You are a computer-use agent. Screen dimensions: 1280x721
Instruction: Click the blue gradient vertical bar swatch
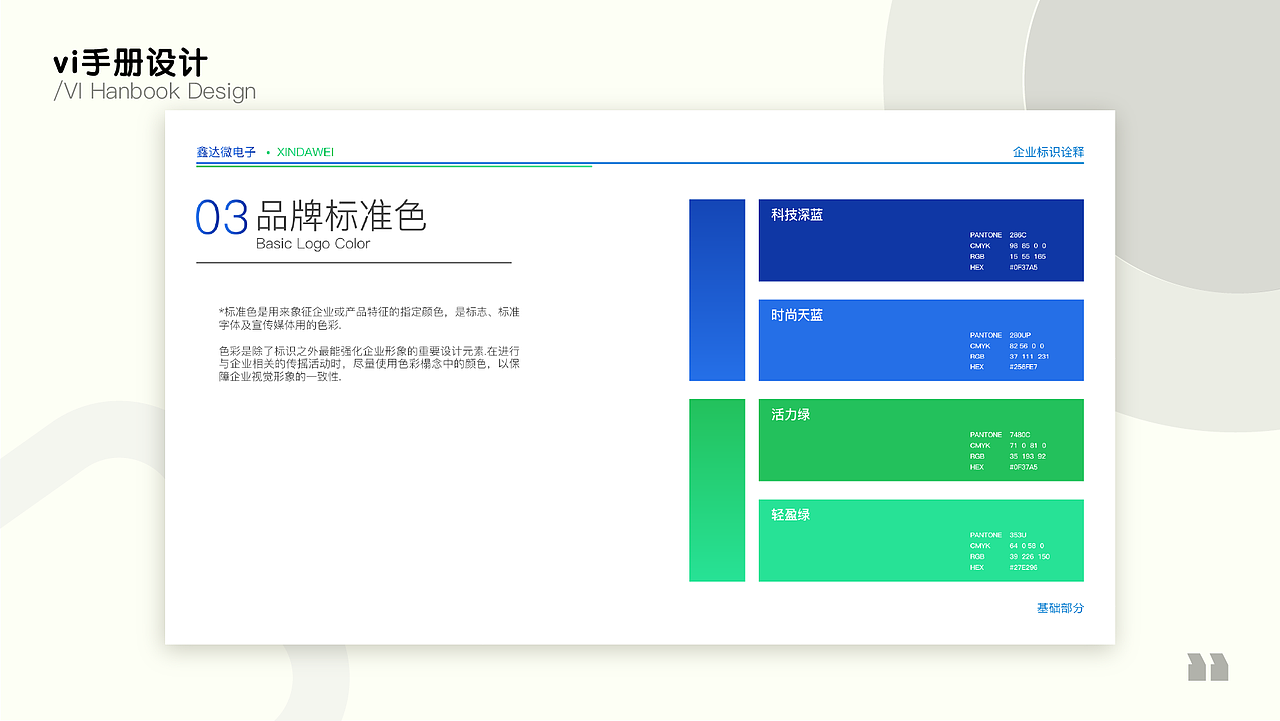pos(716,290)
